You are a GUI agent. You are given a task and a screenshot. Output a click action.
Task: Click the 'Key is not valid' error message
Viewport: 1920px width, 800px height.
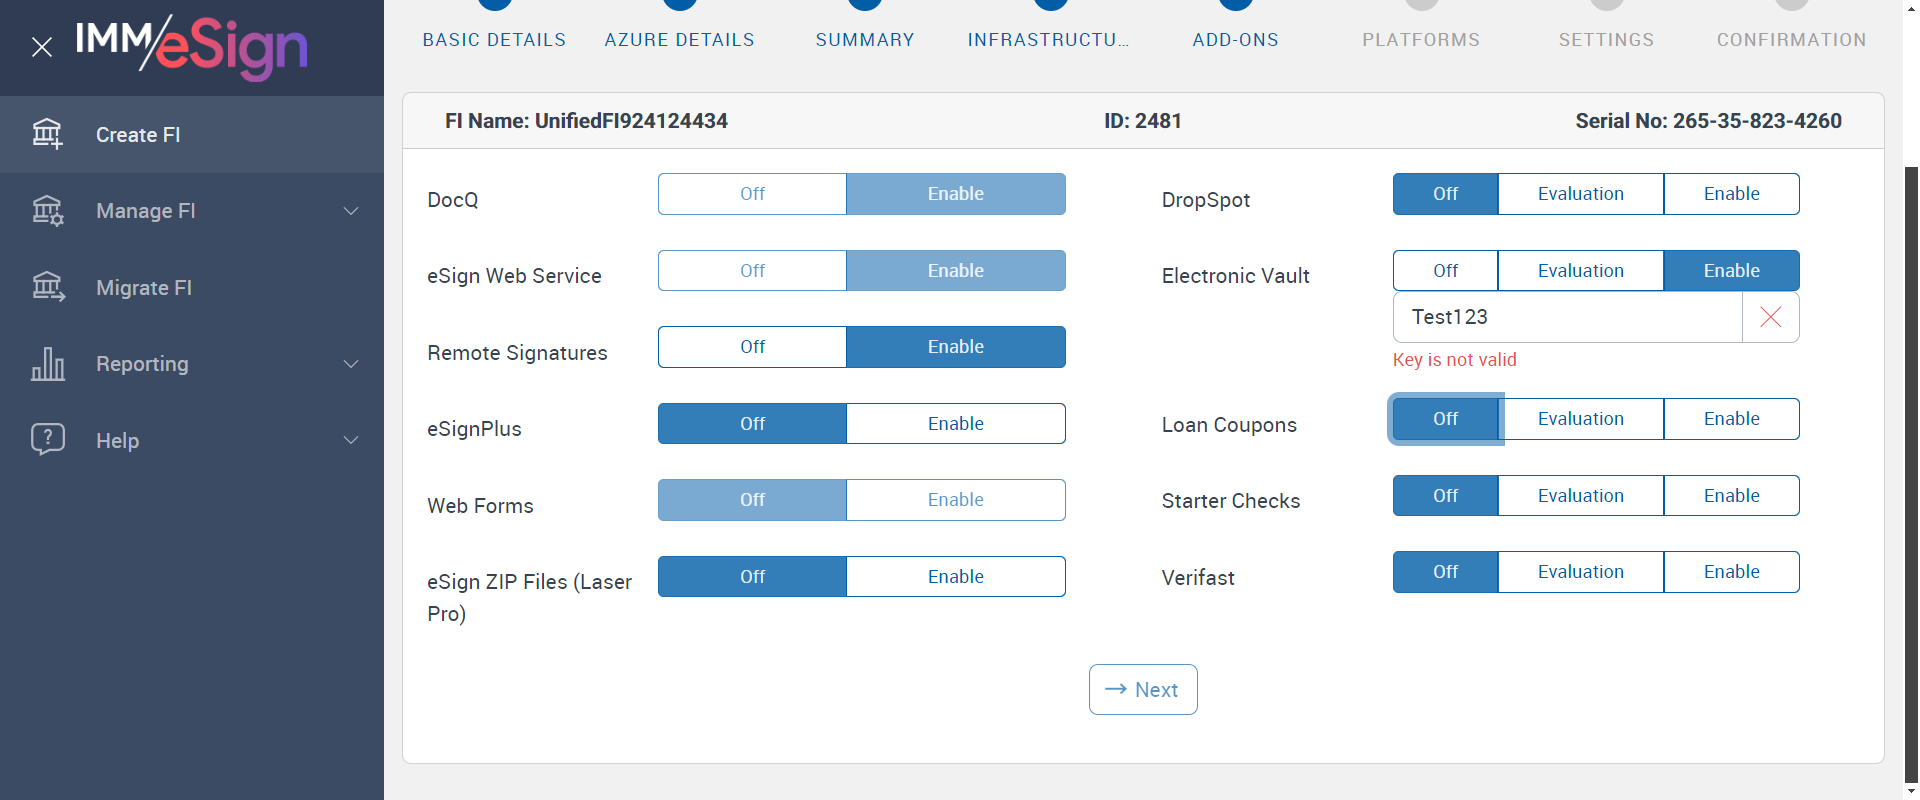(1454, 360)
